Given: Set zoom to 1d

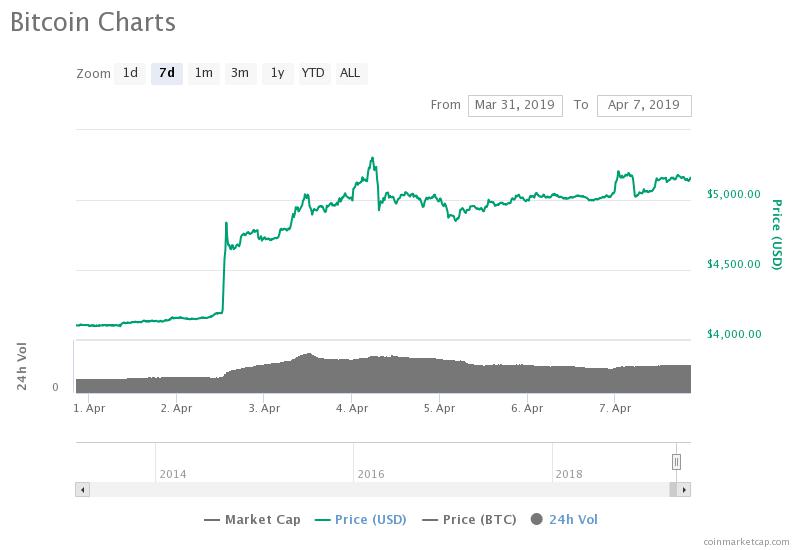Looking at the screenshot, I should click(130, 73).
